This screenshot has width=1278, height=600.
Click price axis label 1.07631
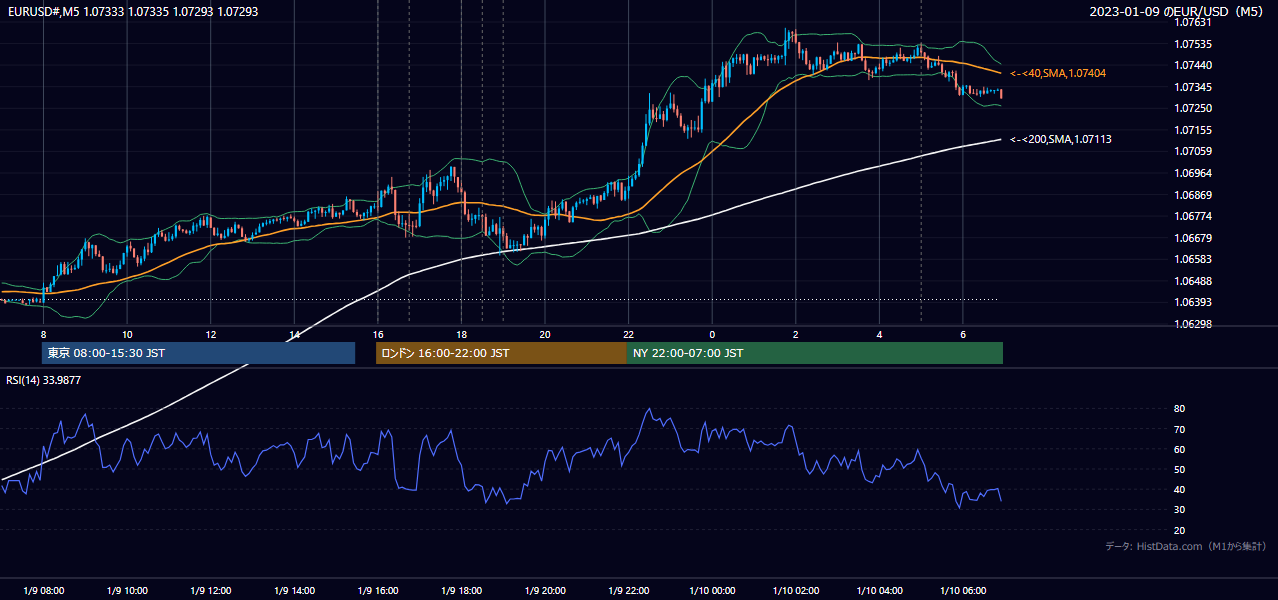pos(1193,23)
